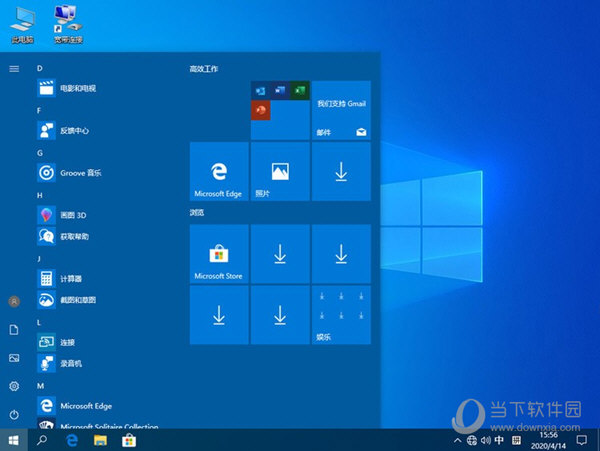This screenshot has width=600, height=451.
Task: Click the letter H section header
Action: (x=40, y=195)
